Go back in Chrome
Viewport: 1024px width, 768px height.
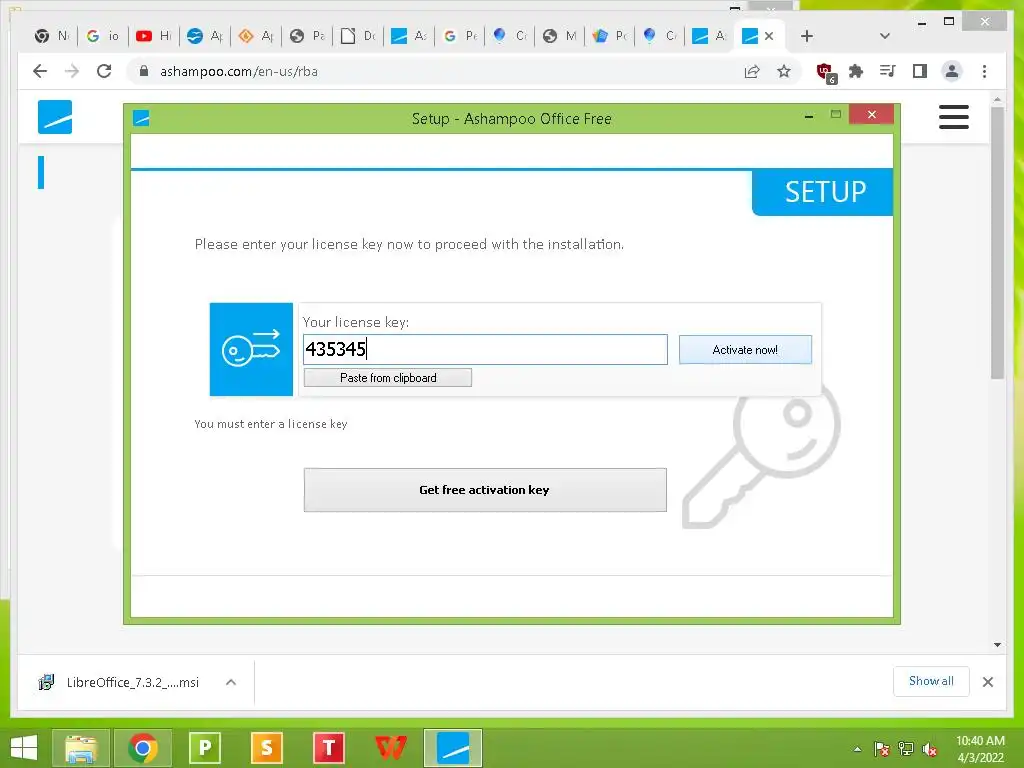pos(40,71)
